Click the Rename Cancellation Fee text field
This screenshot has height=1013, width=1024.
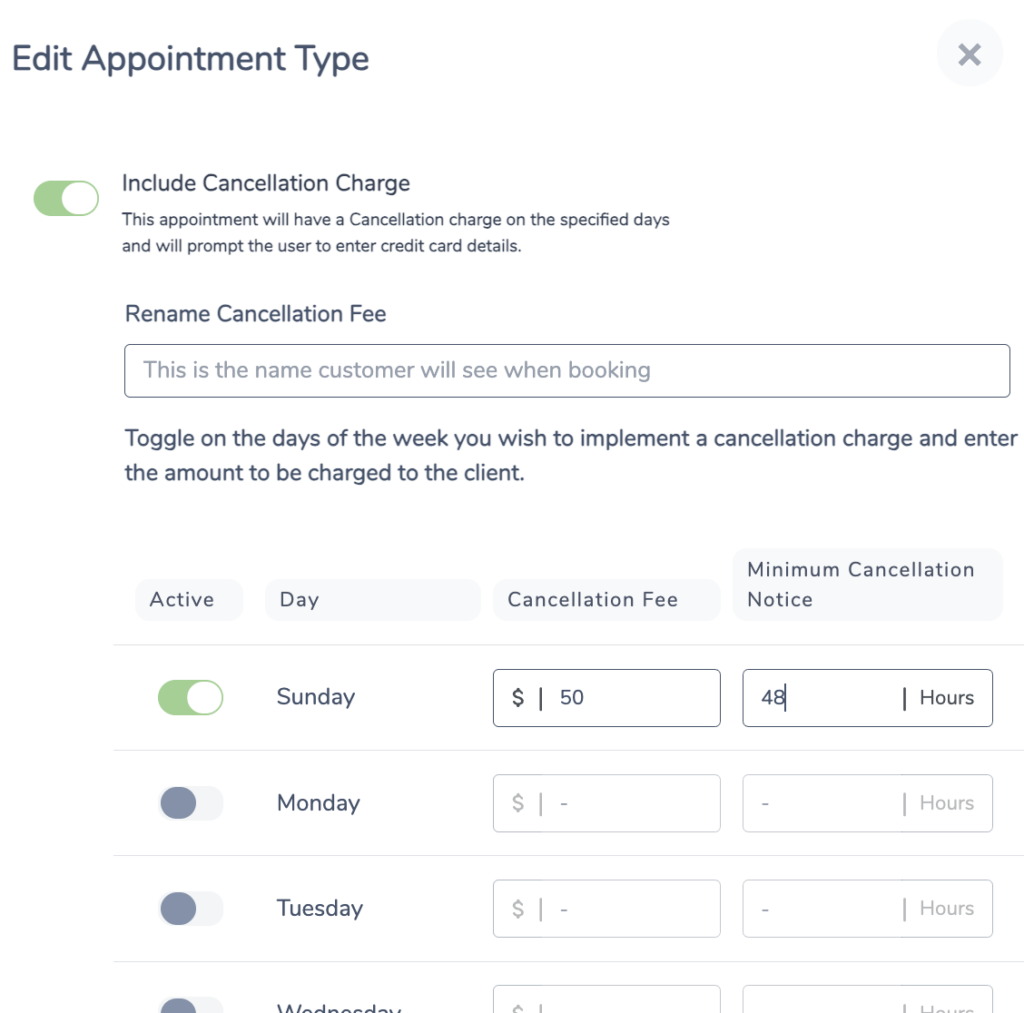pos(567,370)
